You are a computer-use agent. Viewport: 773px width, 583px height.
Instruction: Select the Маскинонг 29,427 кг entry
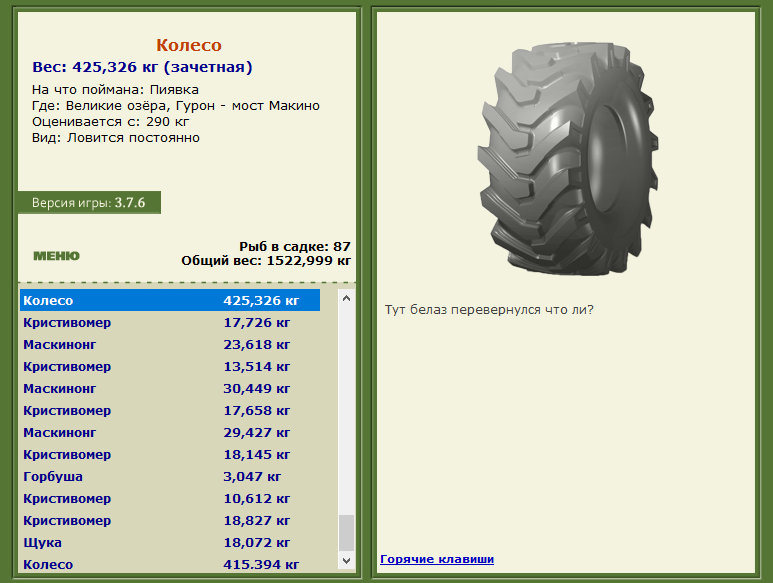tap(170, 433)
